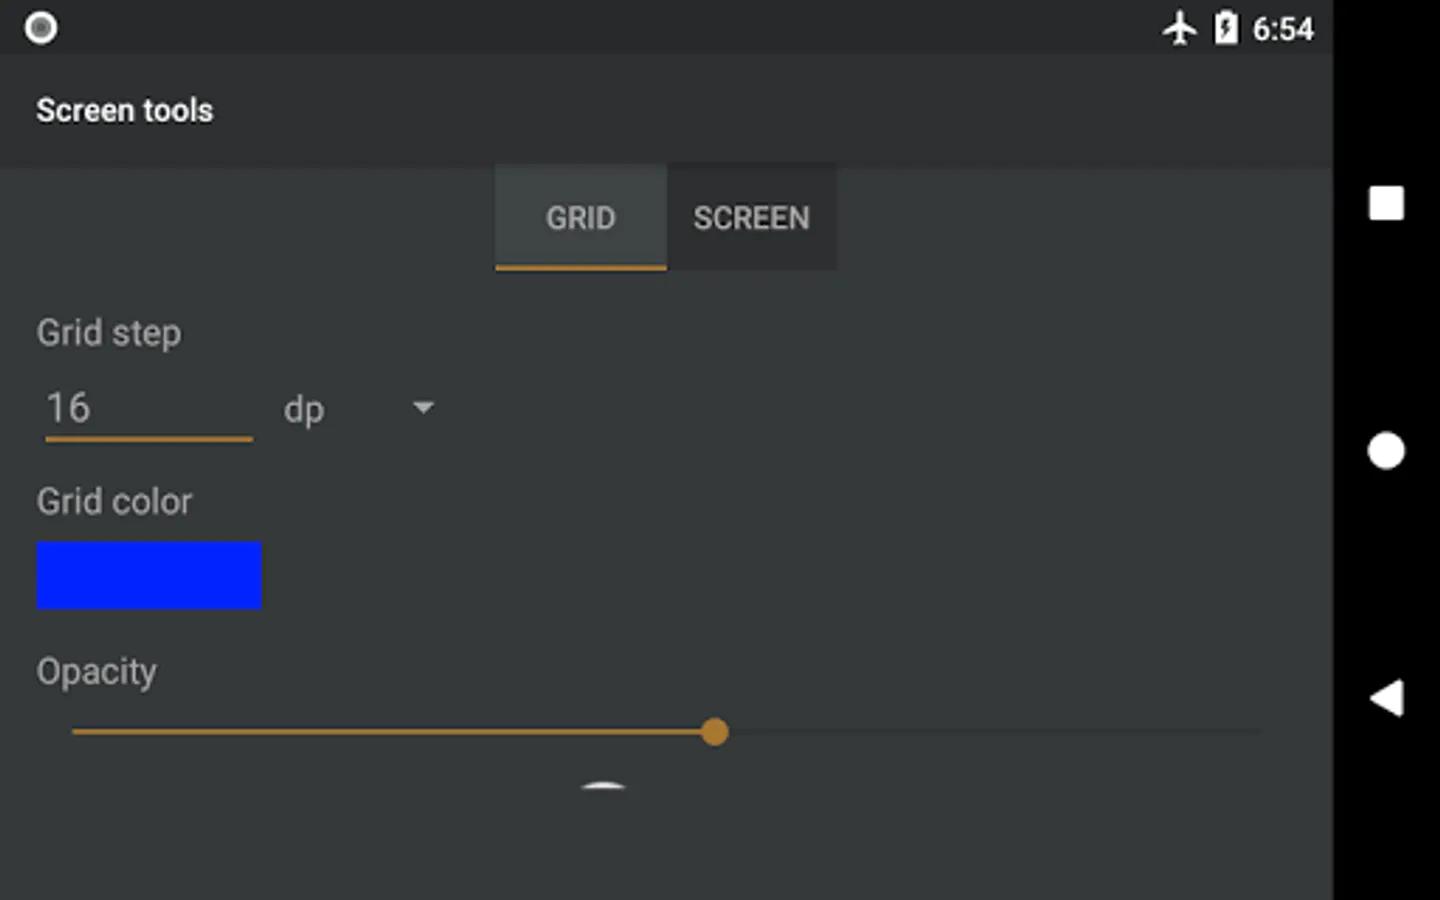
Task: Click the Grid color label
Action: (x=114, y=501)
